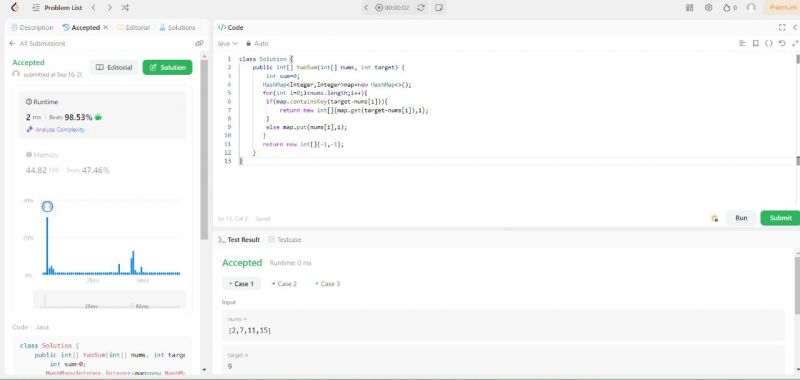This screenshot has height=380, width=800.
Task: Click the submitter avatar under Accepted
Action: click(x=16, y=74)
